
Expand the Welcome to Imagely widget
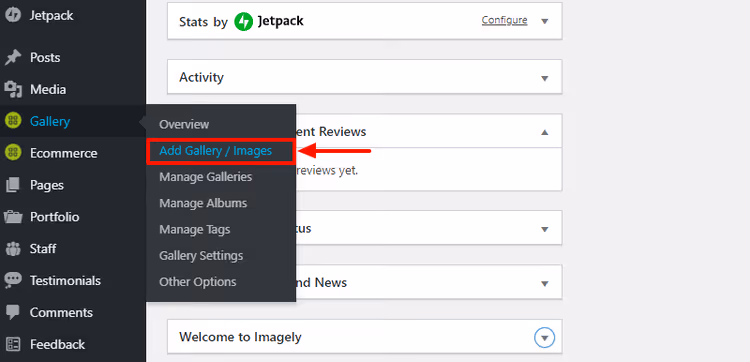(x=544, y=338)
